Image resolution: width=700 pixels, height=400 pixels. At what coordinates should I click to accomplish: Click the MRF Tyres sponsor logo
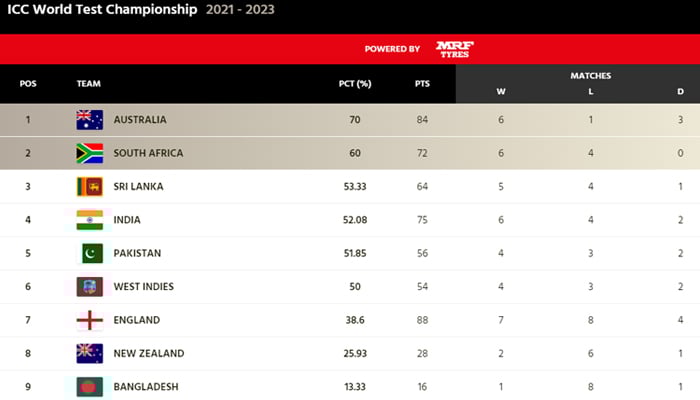coord(454,49)
